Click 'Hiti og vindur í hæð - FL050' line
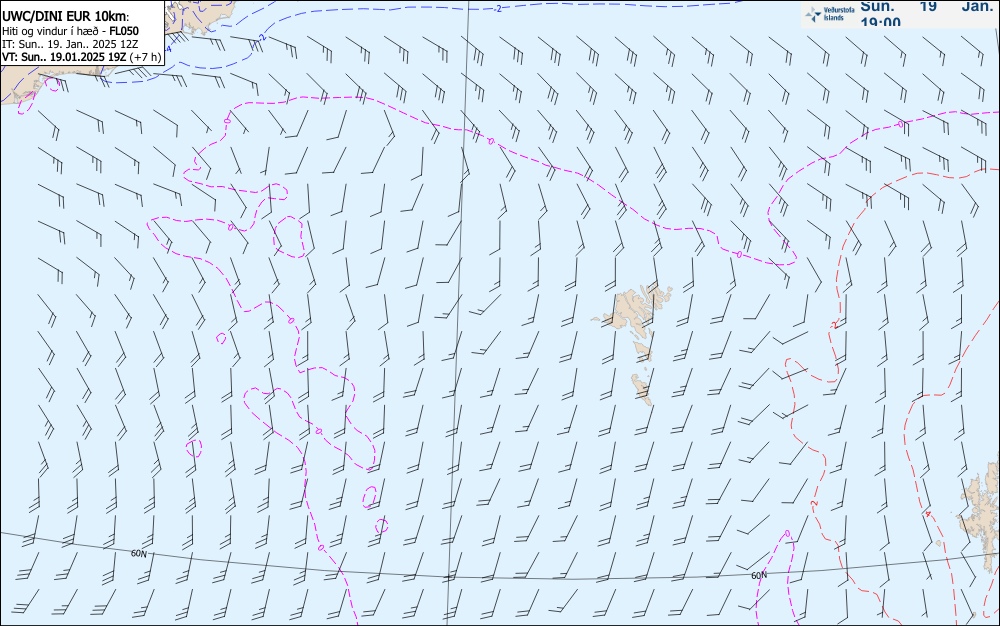 [x=70, y=31]
